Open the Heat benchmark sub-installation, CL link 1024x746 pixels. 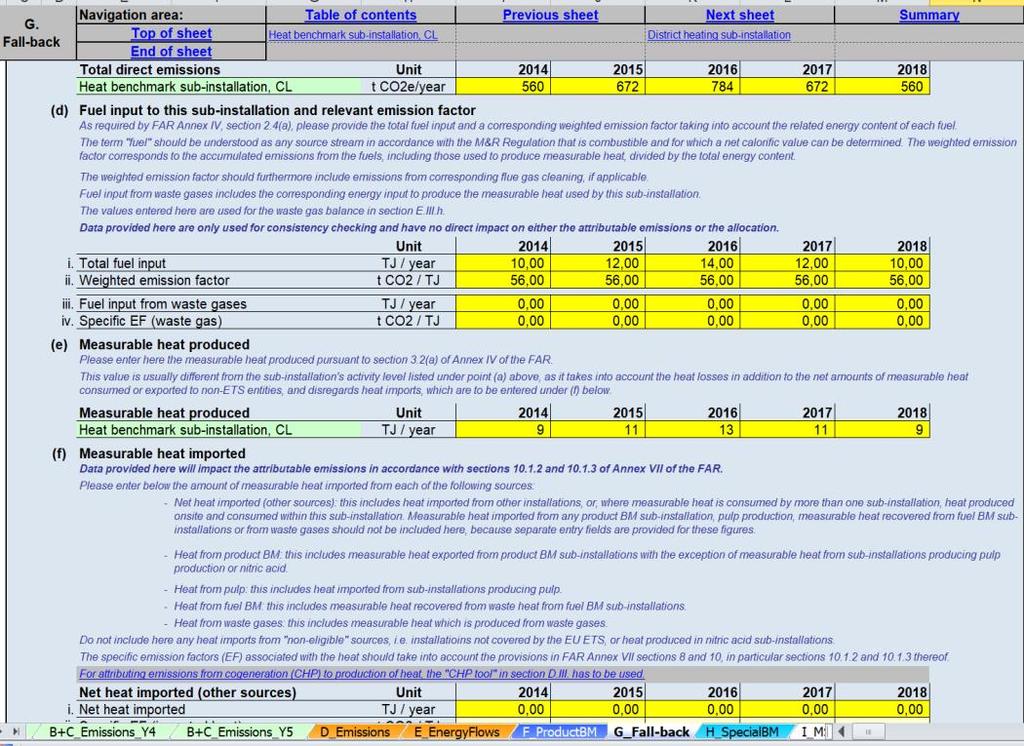pos(353,35)
